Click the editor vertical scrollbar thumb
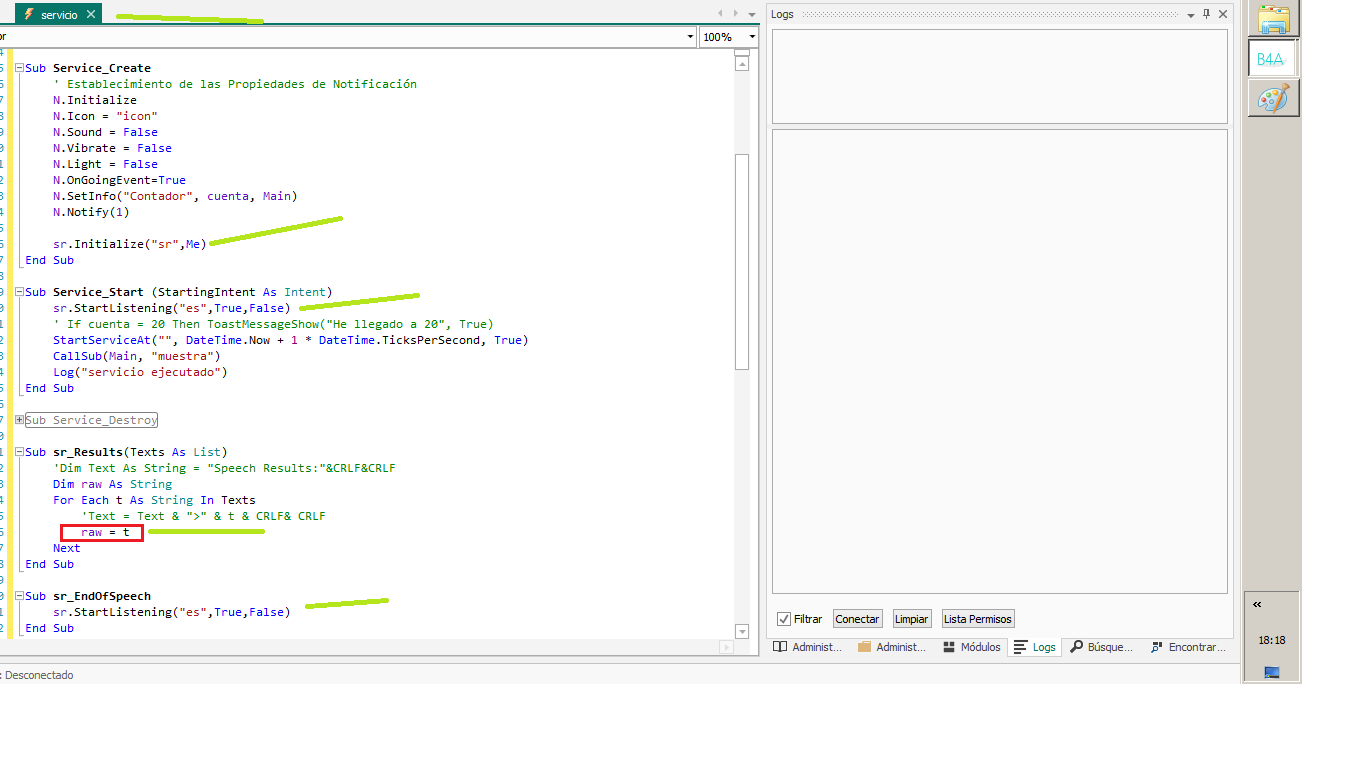The height and width of the screenshot is (768, 1366). (x=742, y=262)
